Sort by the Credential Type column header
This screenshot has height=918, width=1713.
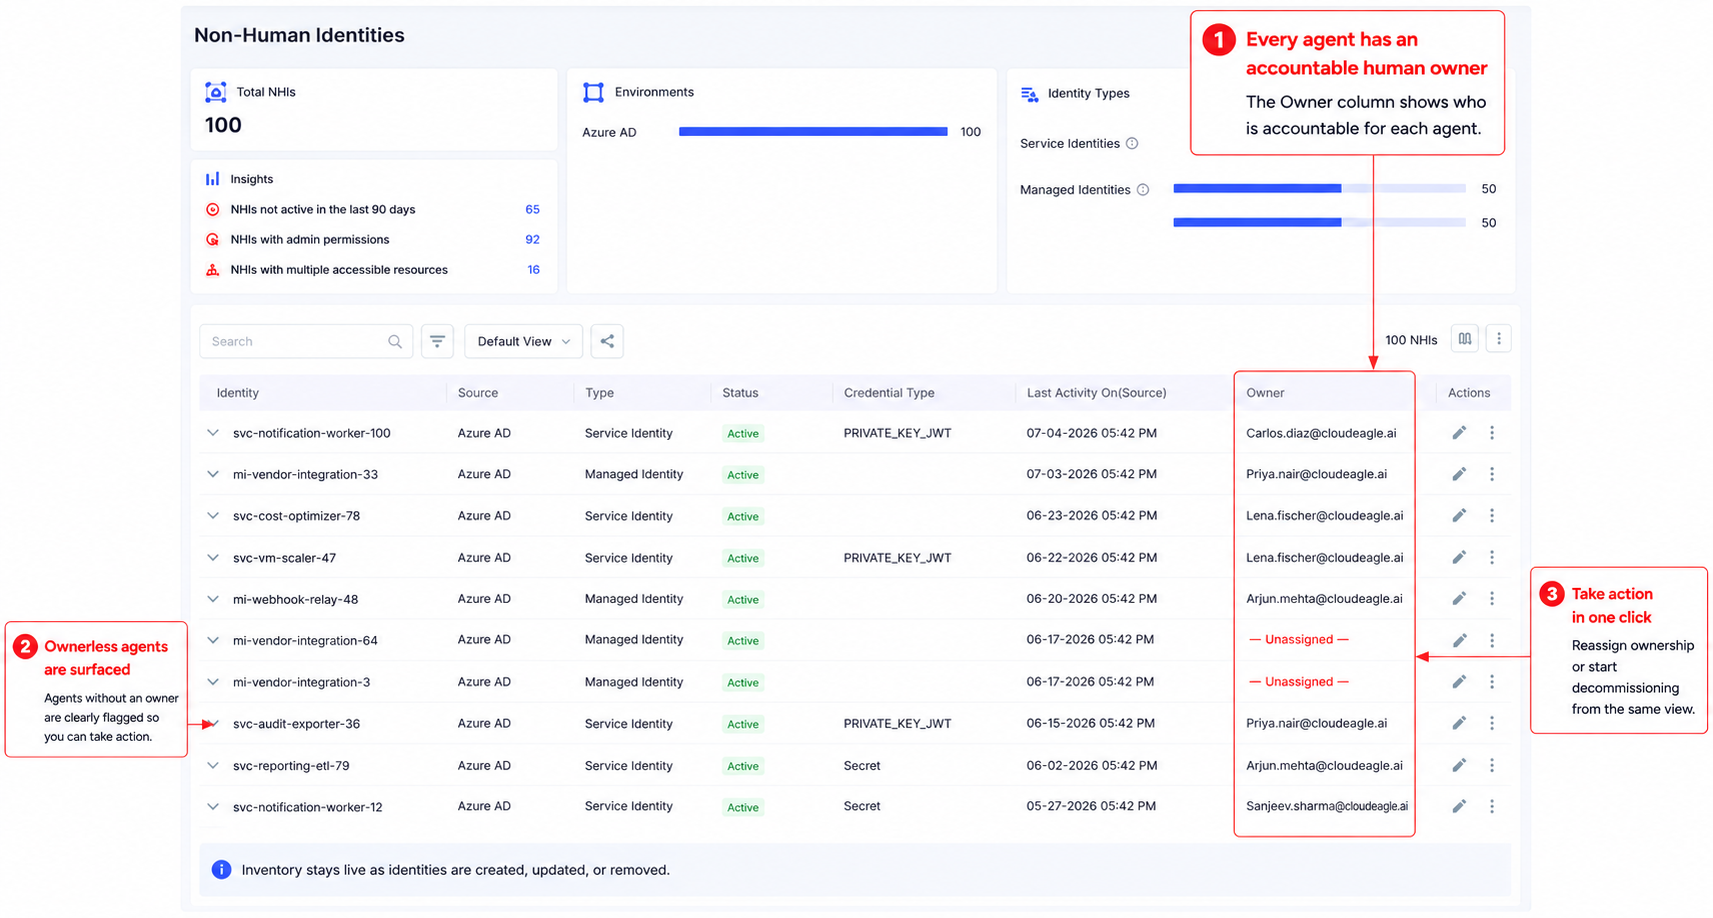(x=889, y=393)
